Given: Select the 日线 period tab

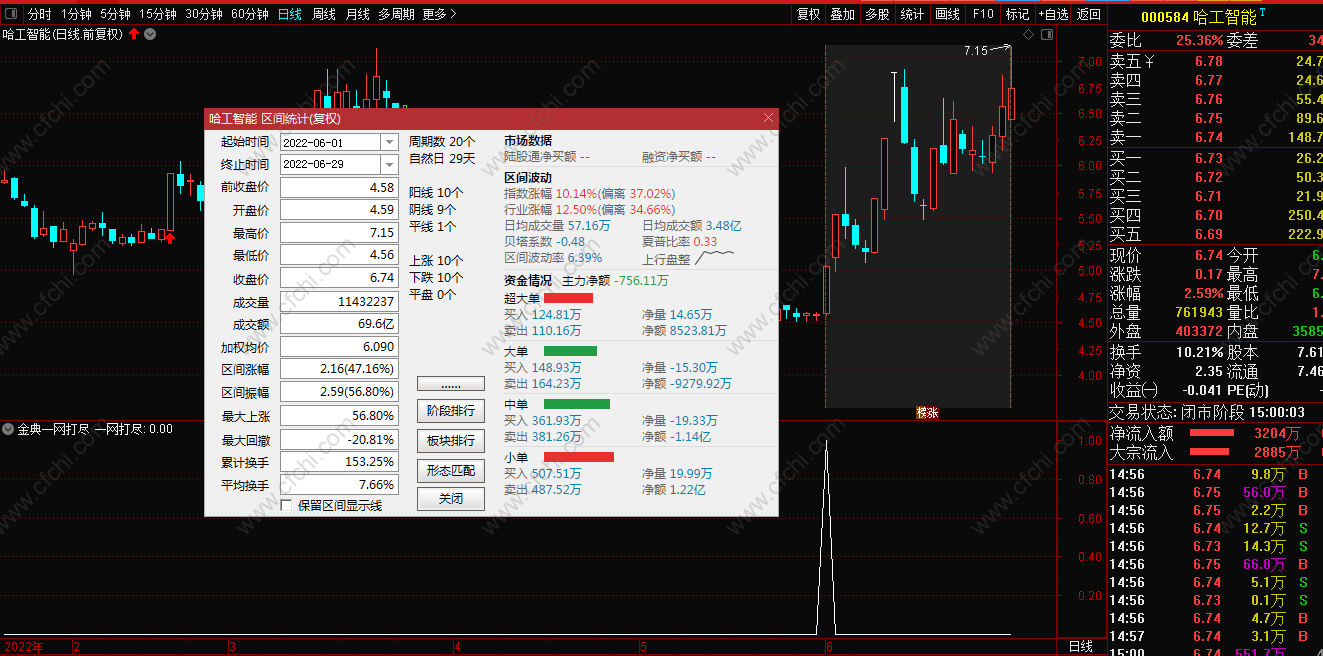Looking at the screenshot, I should tap(290, 14).
